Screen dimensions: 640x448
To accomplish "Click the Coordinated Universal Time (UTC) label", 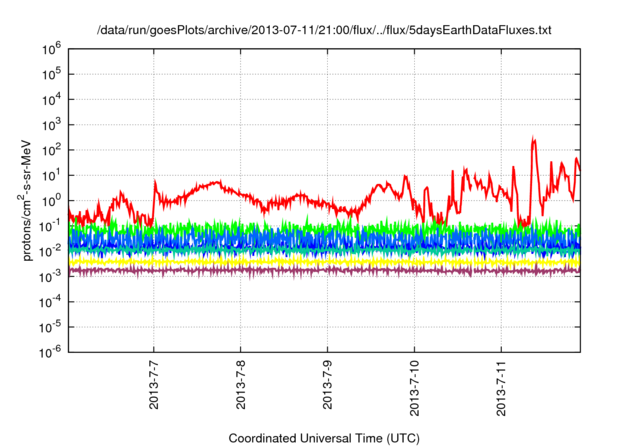I will click(324, 439).
